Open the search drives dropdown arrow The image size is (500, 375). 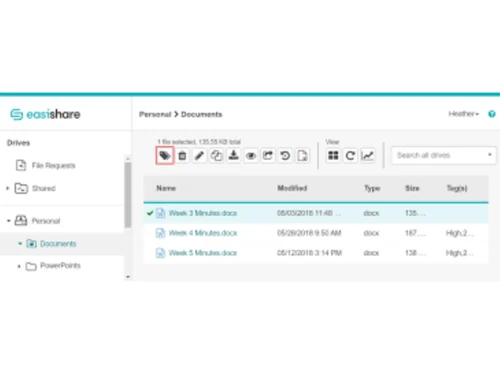(x=490, y=155)
